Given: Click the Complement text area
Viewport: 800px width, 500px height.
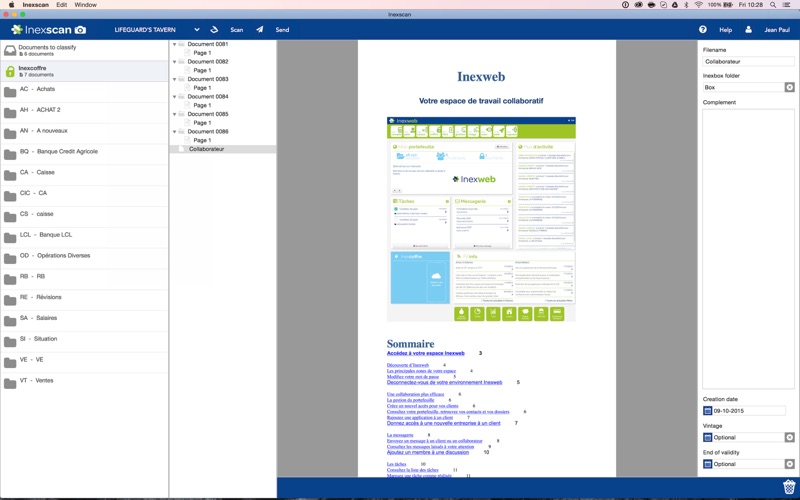Looking at the screenshot, I should point(748,249).
